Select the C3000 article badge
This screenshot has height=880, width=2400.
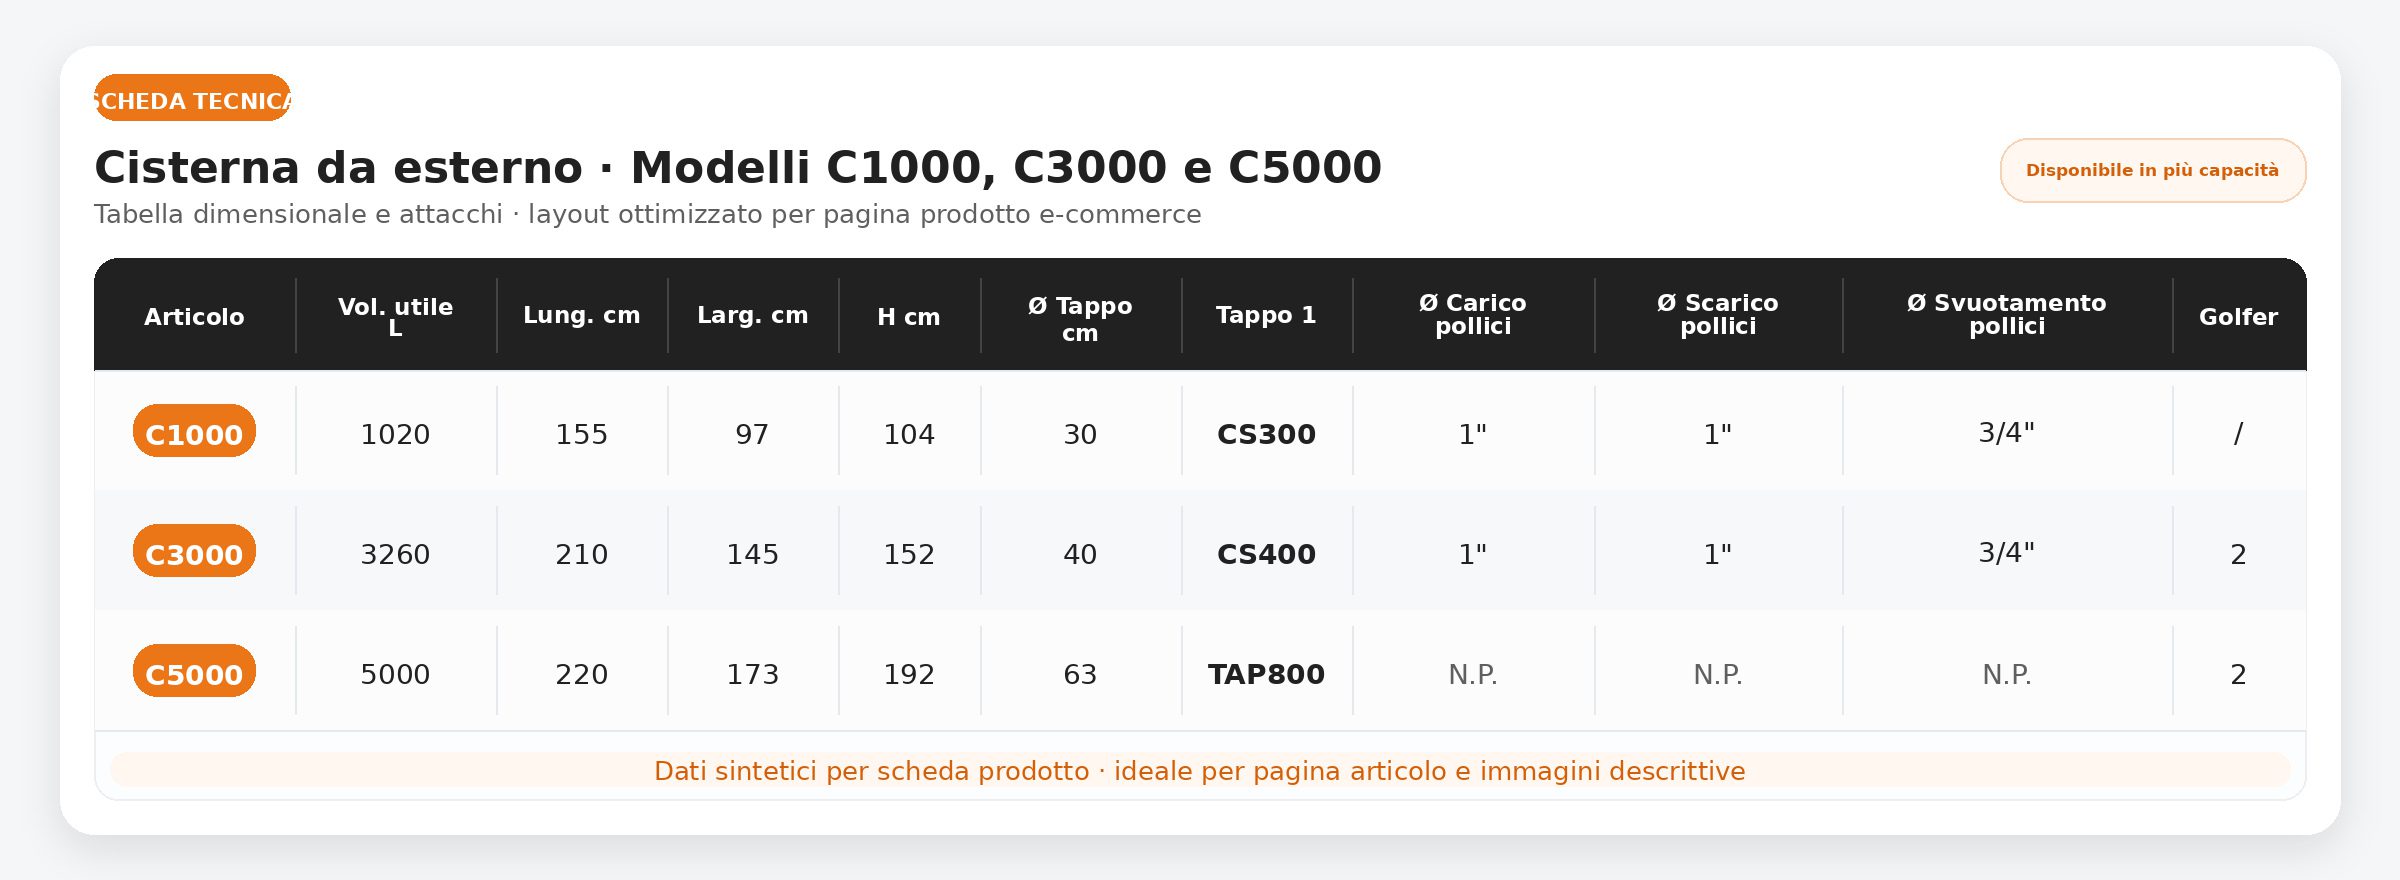(194, 552)
